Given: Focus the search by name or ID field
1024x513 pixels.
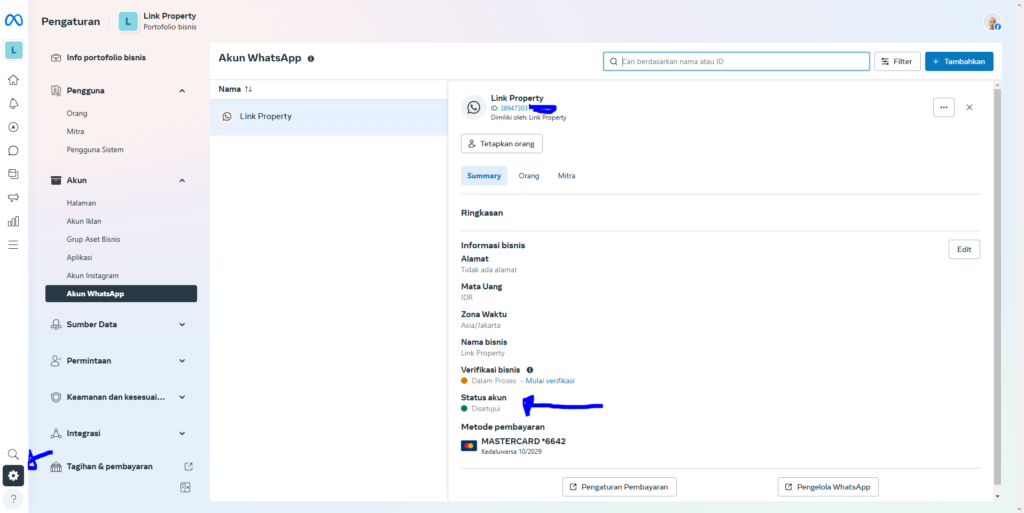Looking at the screenshot, I should coord(737,61).
